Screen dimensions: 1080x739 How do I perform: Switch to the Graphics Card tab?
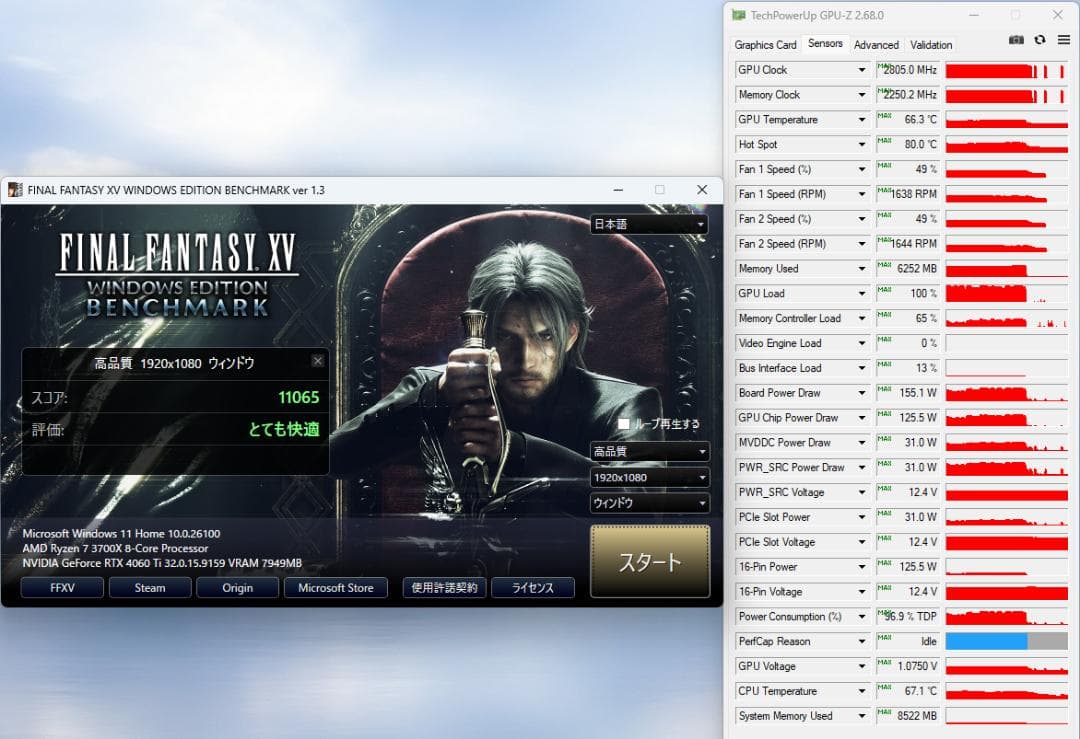[x=765, y=45]
